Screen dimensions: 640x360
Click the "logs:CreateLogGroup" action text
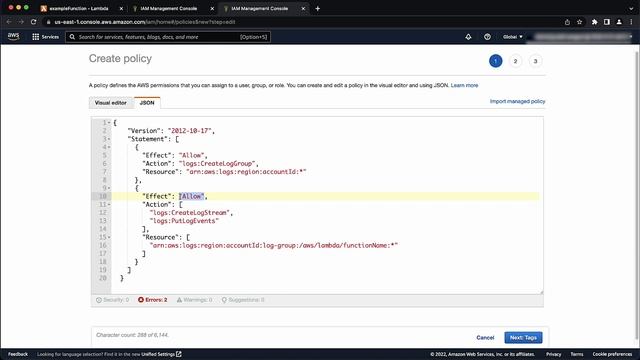point(217,163)
